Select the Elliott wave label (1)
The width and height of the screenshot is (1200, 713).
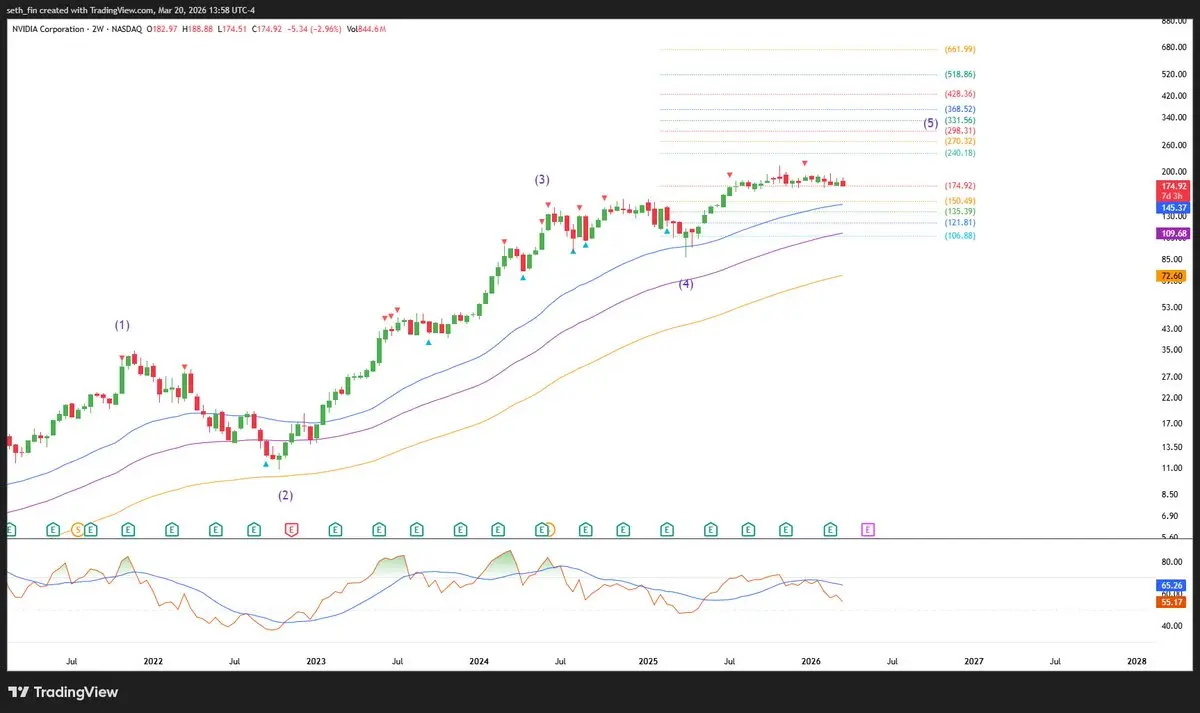coord(122,325)
